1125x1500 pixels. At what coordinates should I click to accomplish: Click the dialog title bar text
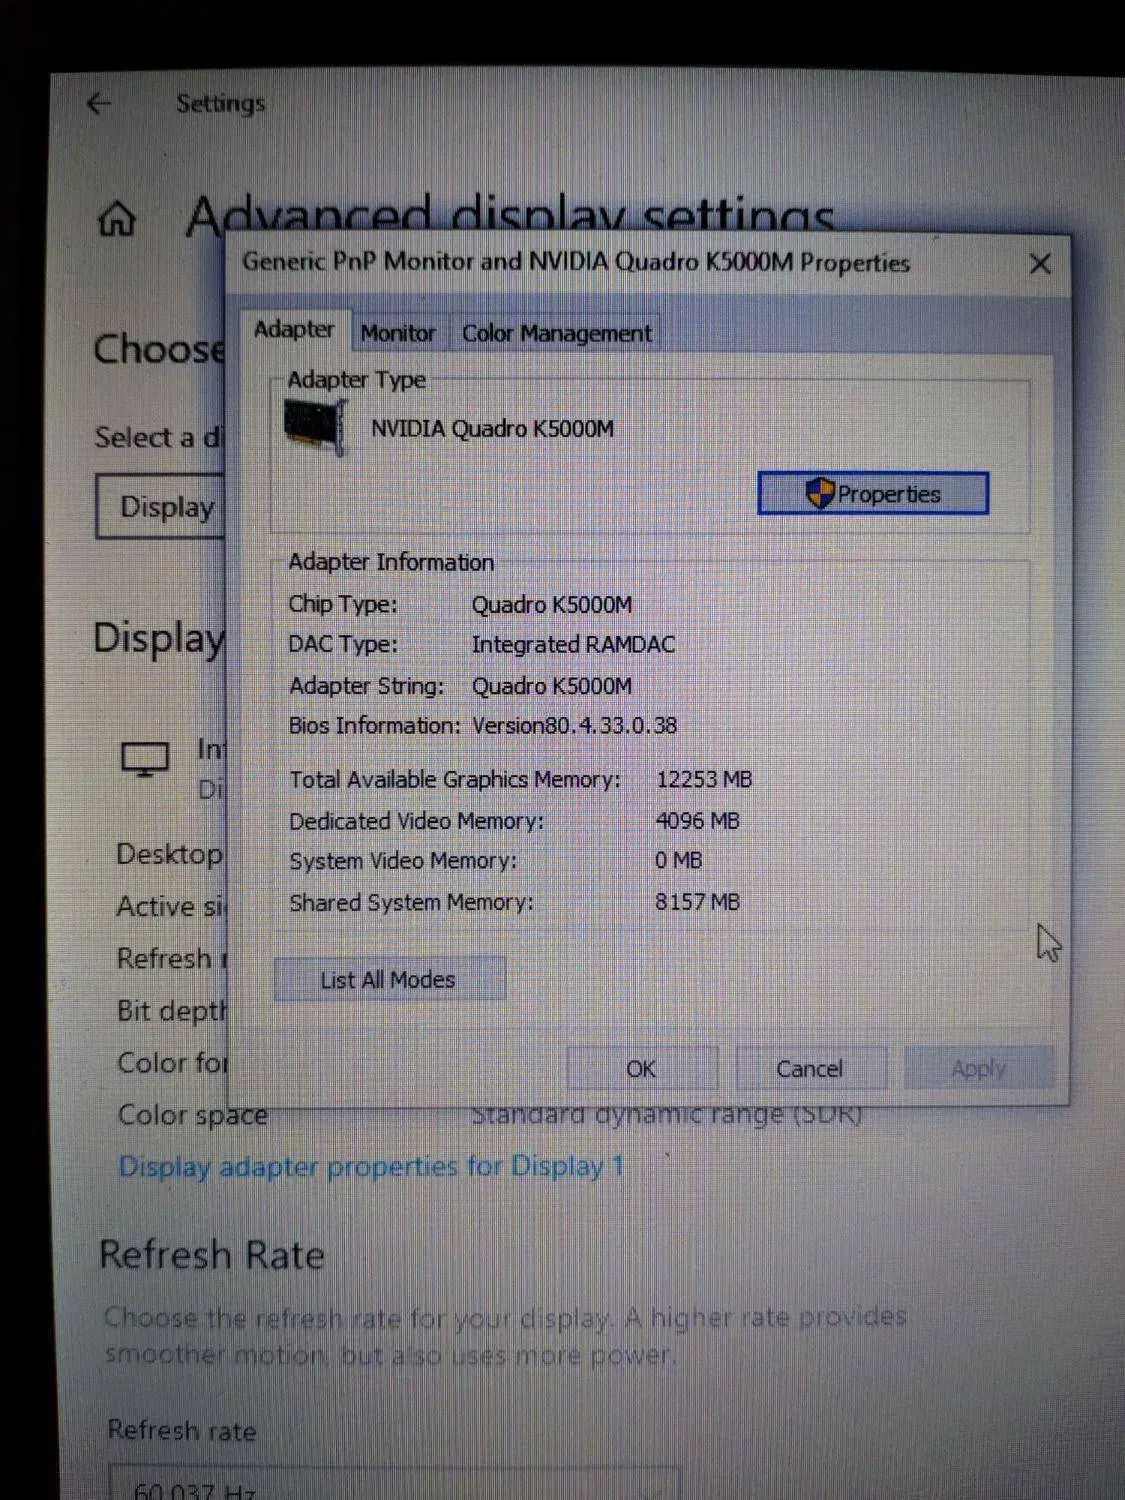576,263
